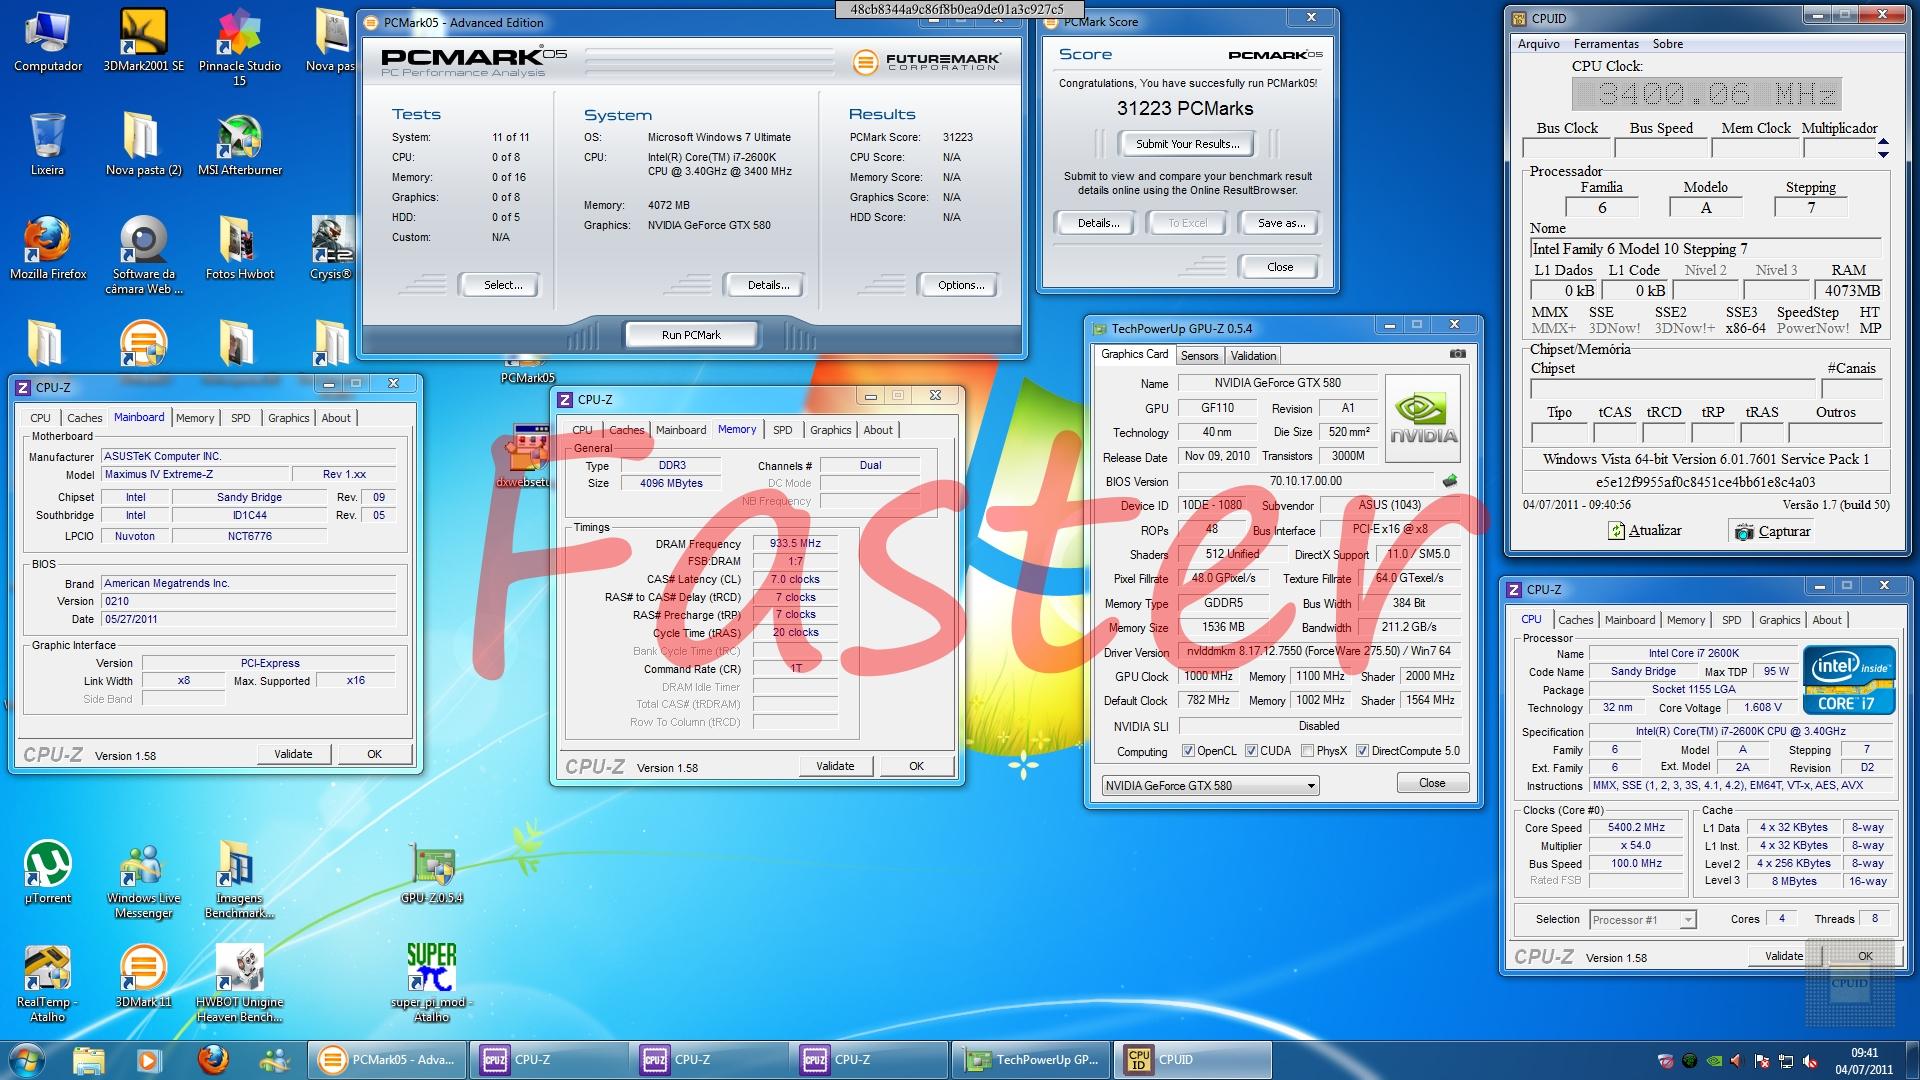Open MSI Afterburner desktop shortcut
Screen dimensions: 1920x1080
tap(240, 145)
